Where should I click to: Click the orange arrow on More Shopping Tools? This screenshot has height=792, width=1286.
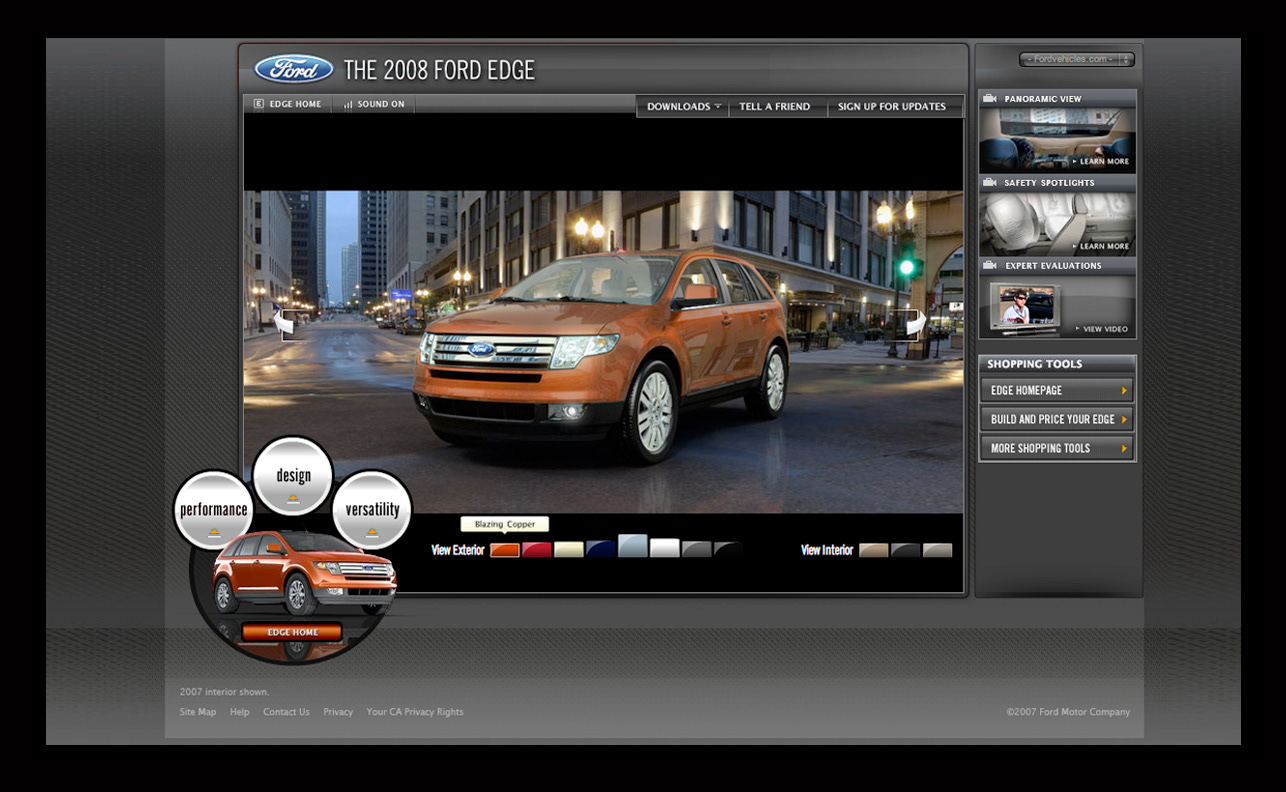click(1124, 449)
